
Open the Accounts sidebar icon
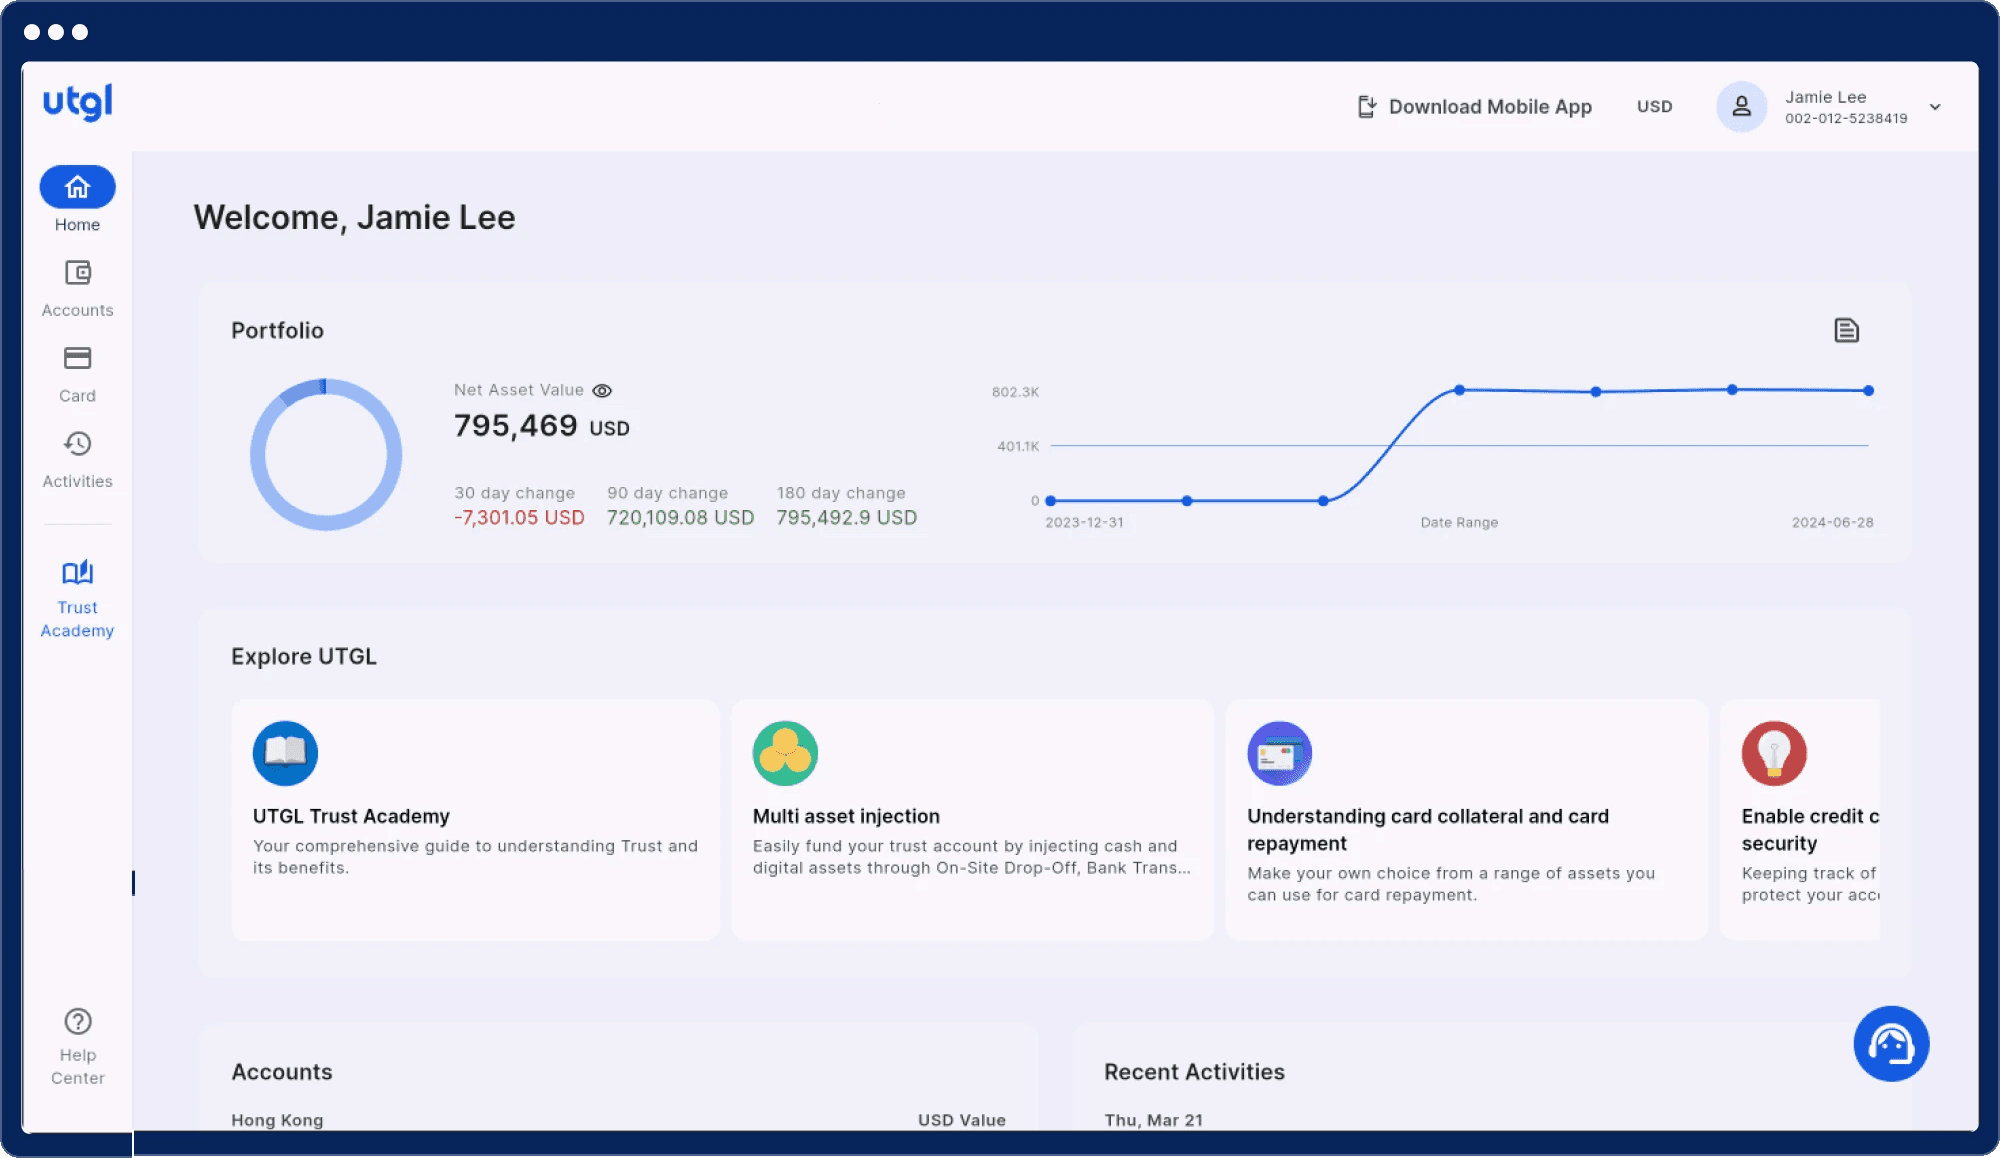point(77,273)
